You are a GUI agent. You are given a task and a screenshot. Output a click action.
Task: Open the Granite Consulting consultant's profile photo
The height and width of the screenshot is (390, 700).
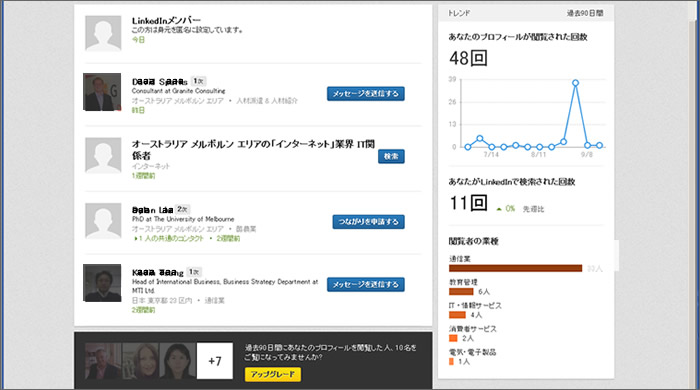(102, 92)
